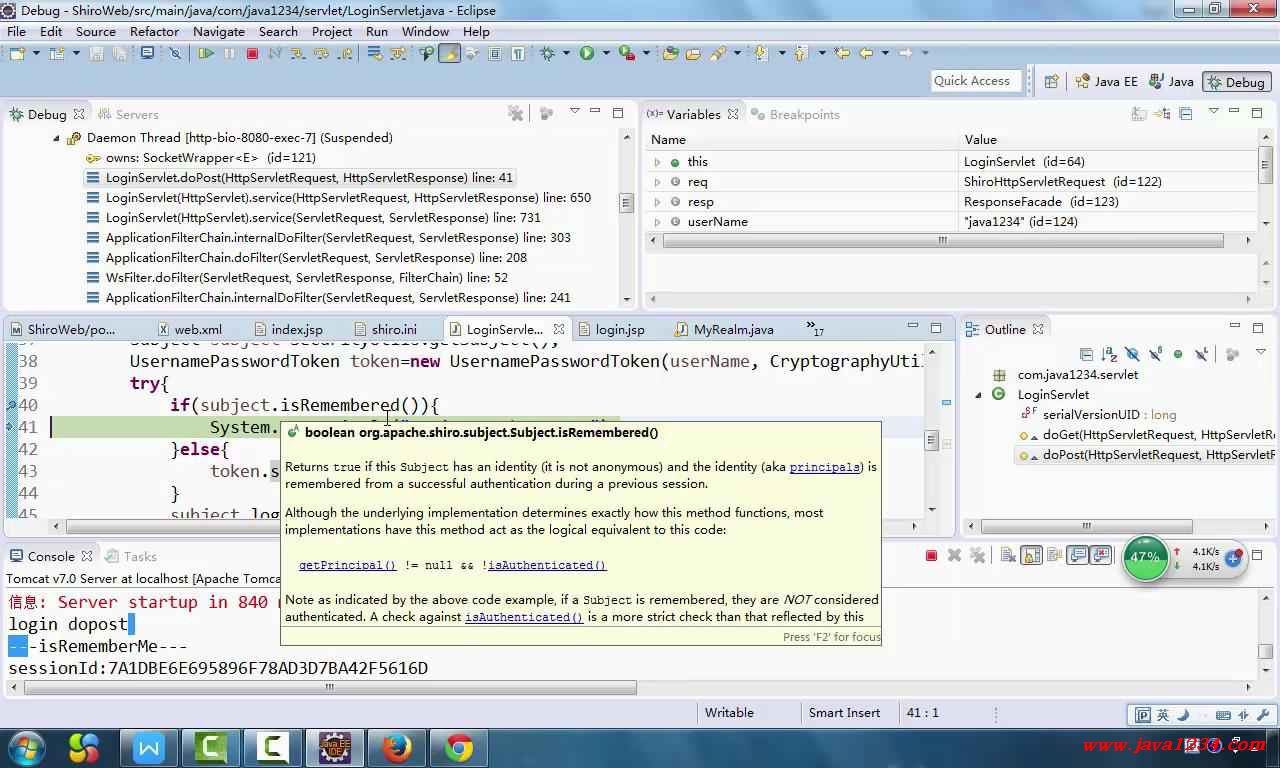Show the hidden editor tabs list
1280x768 pixels.
814,329
